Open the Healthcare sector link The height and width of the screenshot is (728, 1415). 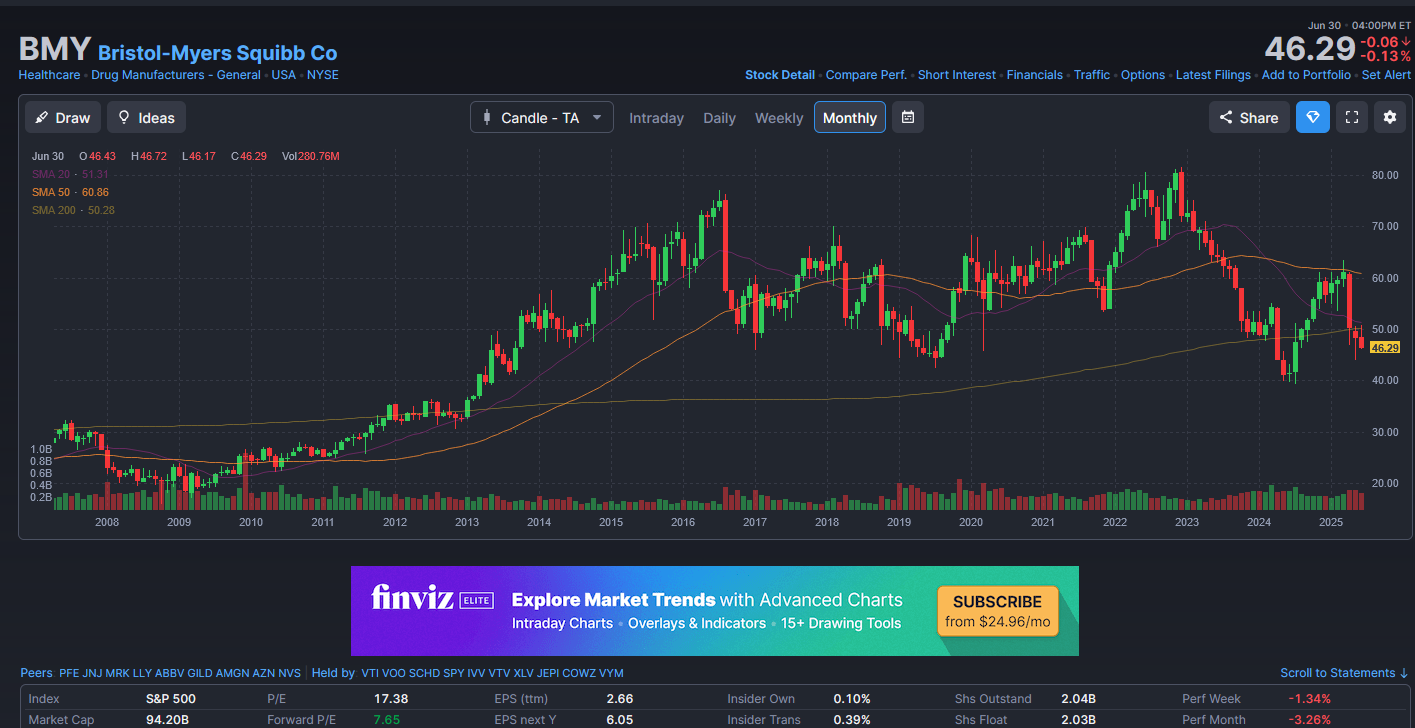[x=50, y=75]
